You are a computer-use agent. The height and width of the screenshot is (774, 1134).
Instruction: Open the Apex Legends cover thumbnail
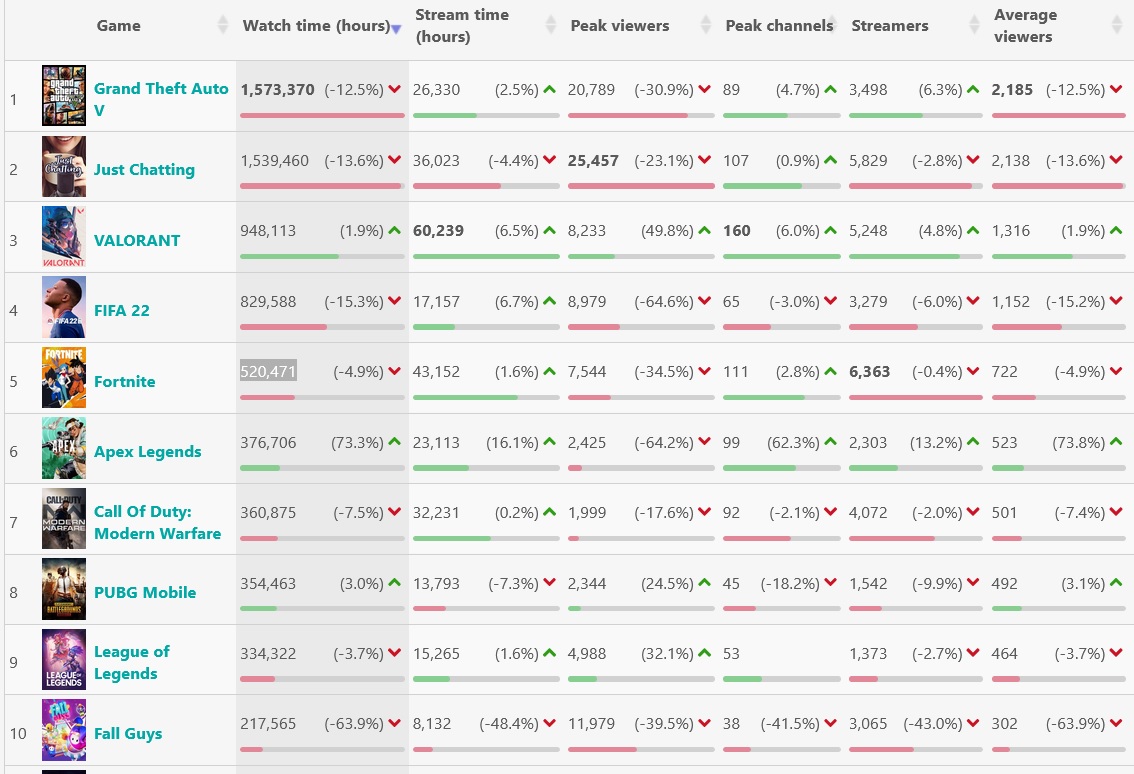pyautogui.click(x=64, y=448)
